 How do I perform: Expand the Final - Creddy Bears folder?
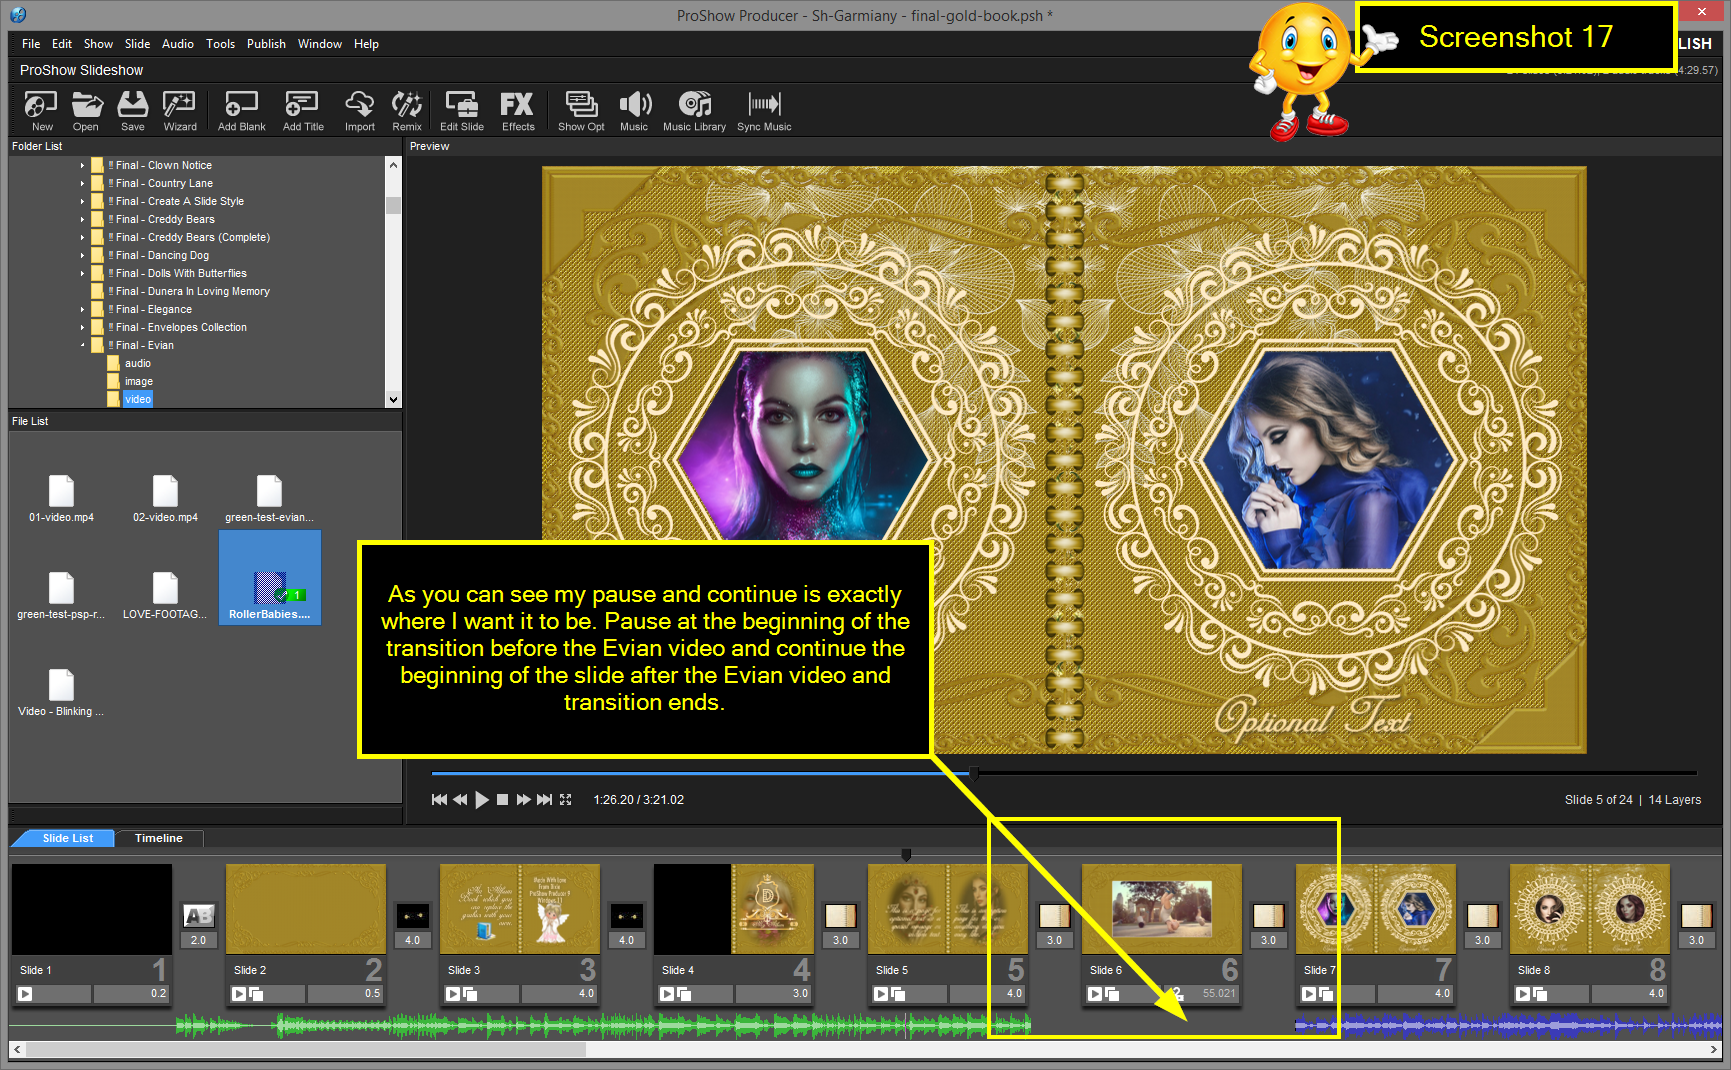(x=82, y=219)
